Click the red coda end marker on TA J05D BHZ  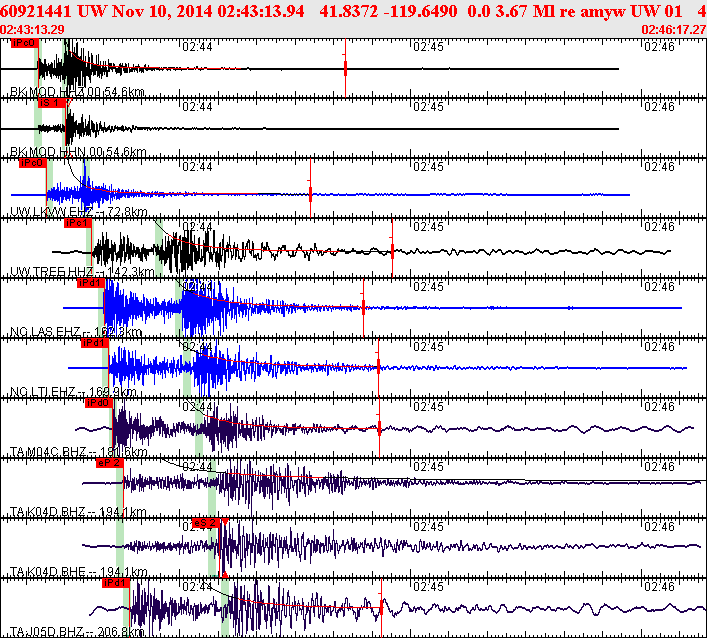tap(381, 607)
